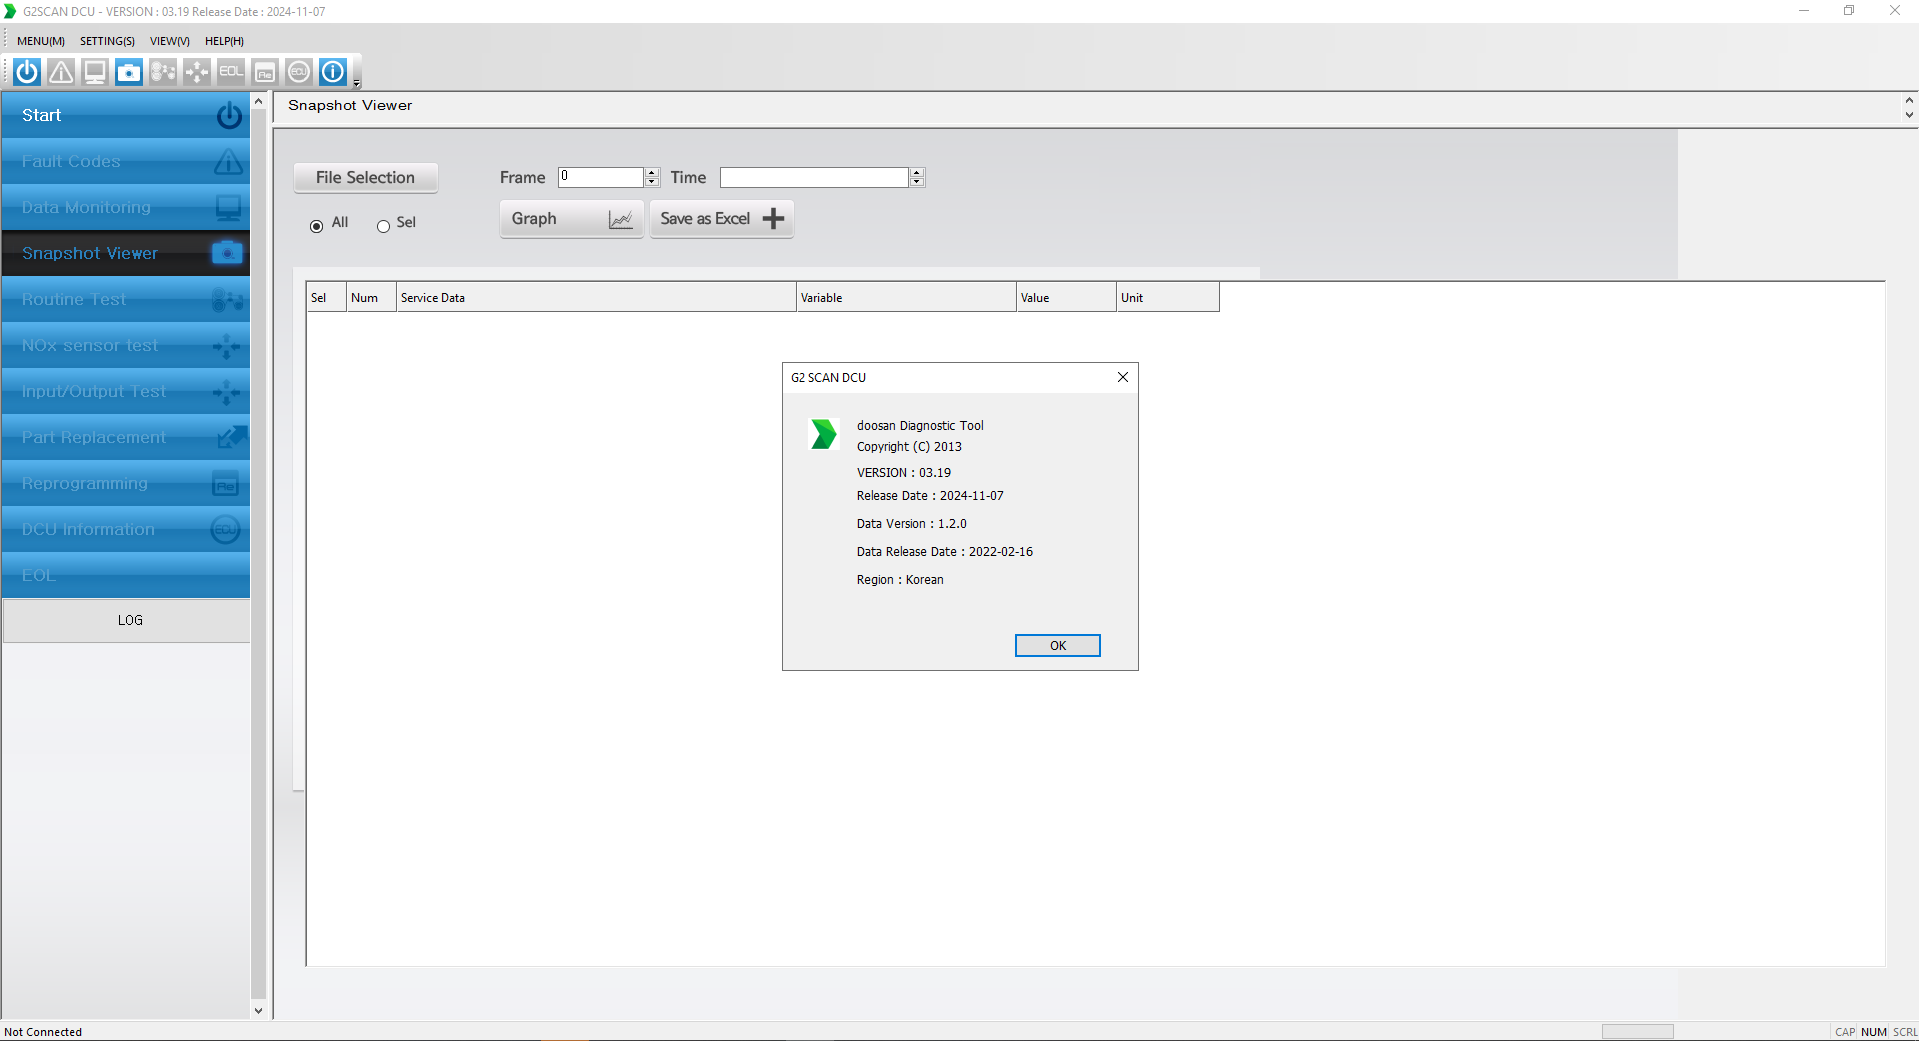Image resolution: width=1919 pixels, height=1041 pixels.
Task: Click the Value column header
Action: point(1066,297)
